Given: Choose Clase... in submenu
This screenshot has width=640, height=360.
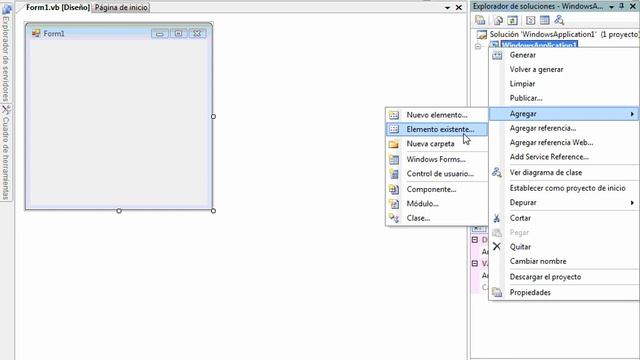Looking at the screenshot, I should pyautogui.click(x=437, y=218).
